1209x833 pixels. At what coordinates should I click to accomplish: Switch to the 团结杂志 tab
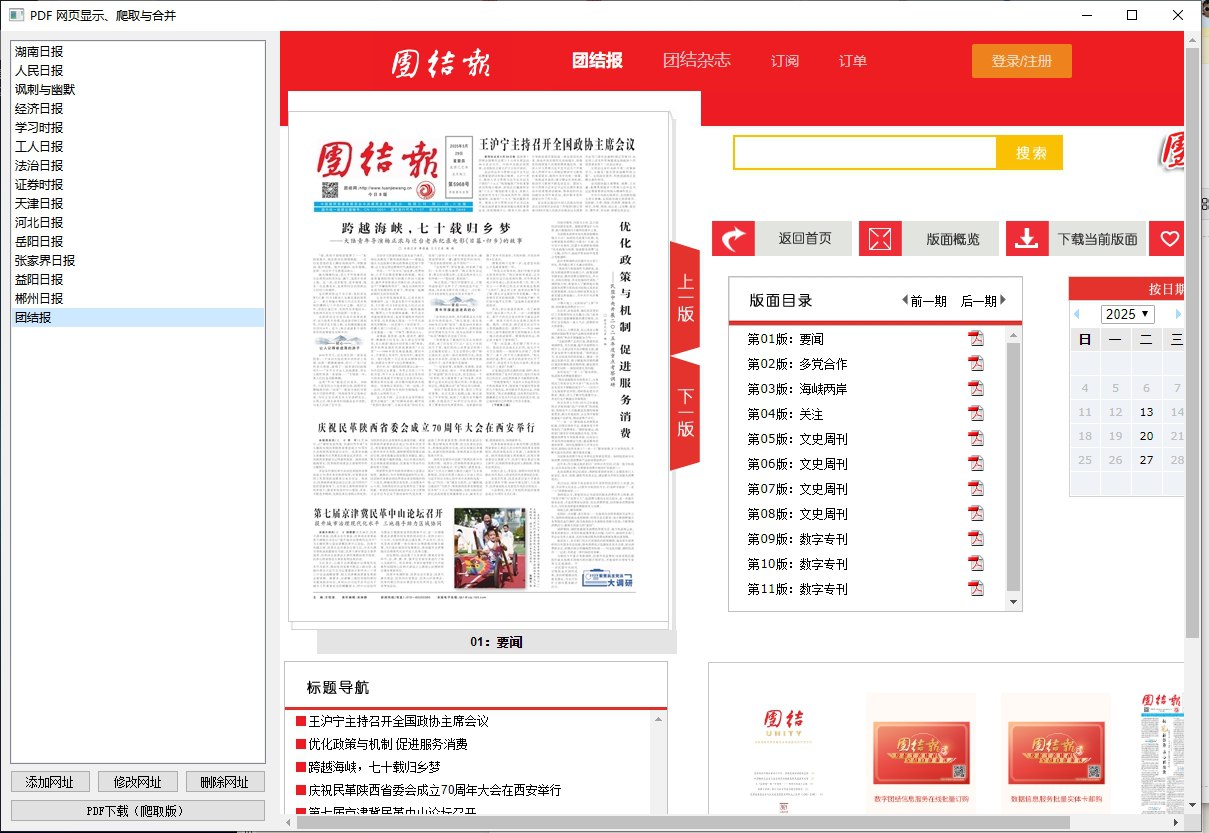[x=696, y=60]
